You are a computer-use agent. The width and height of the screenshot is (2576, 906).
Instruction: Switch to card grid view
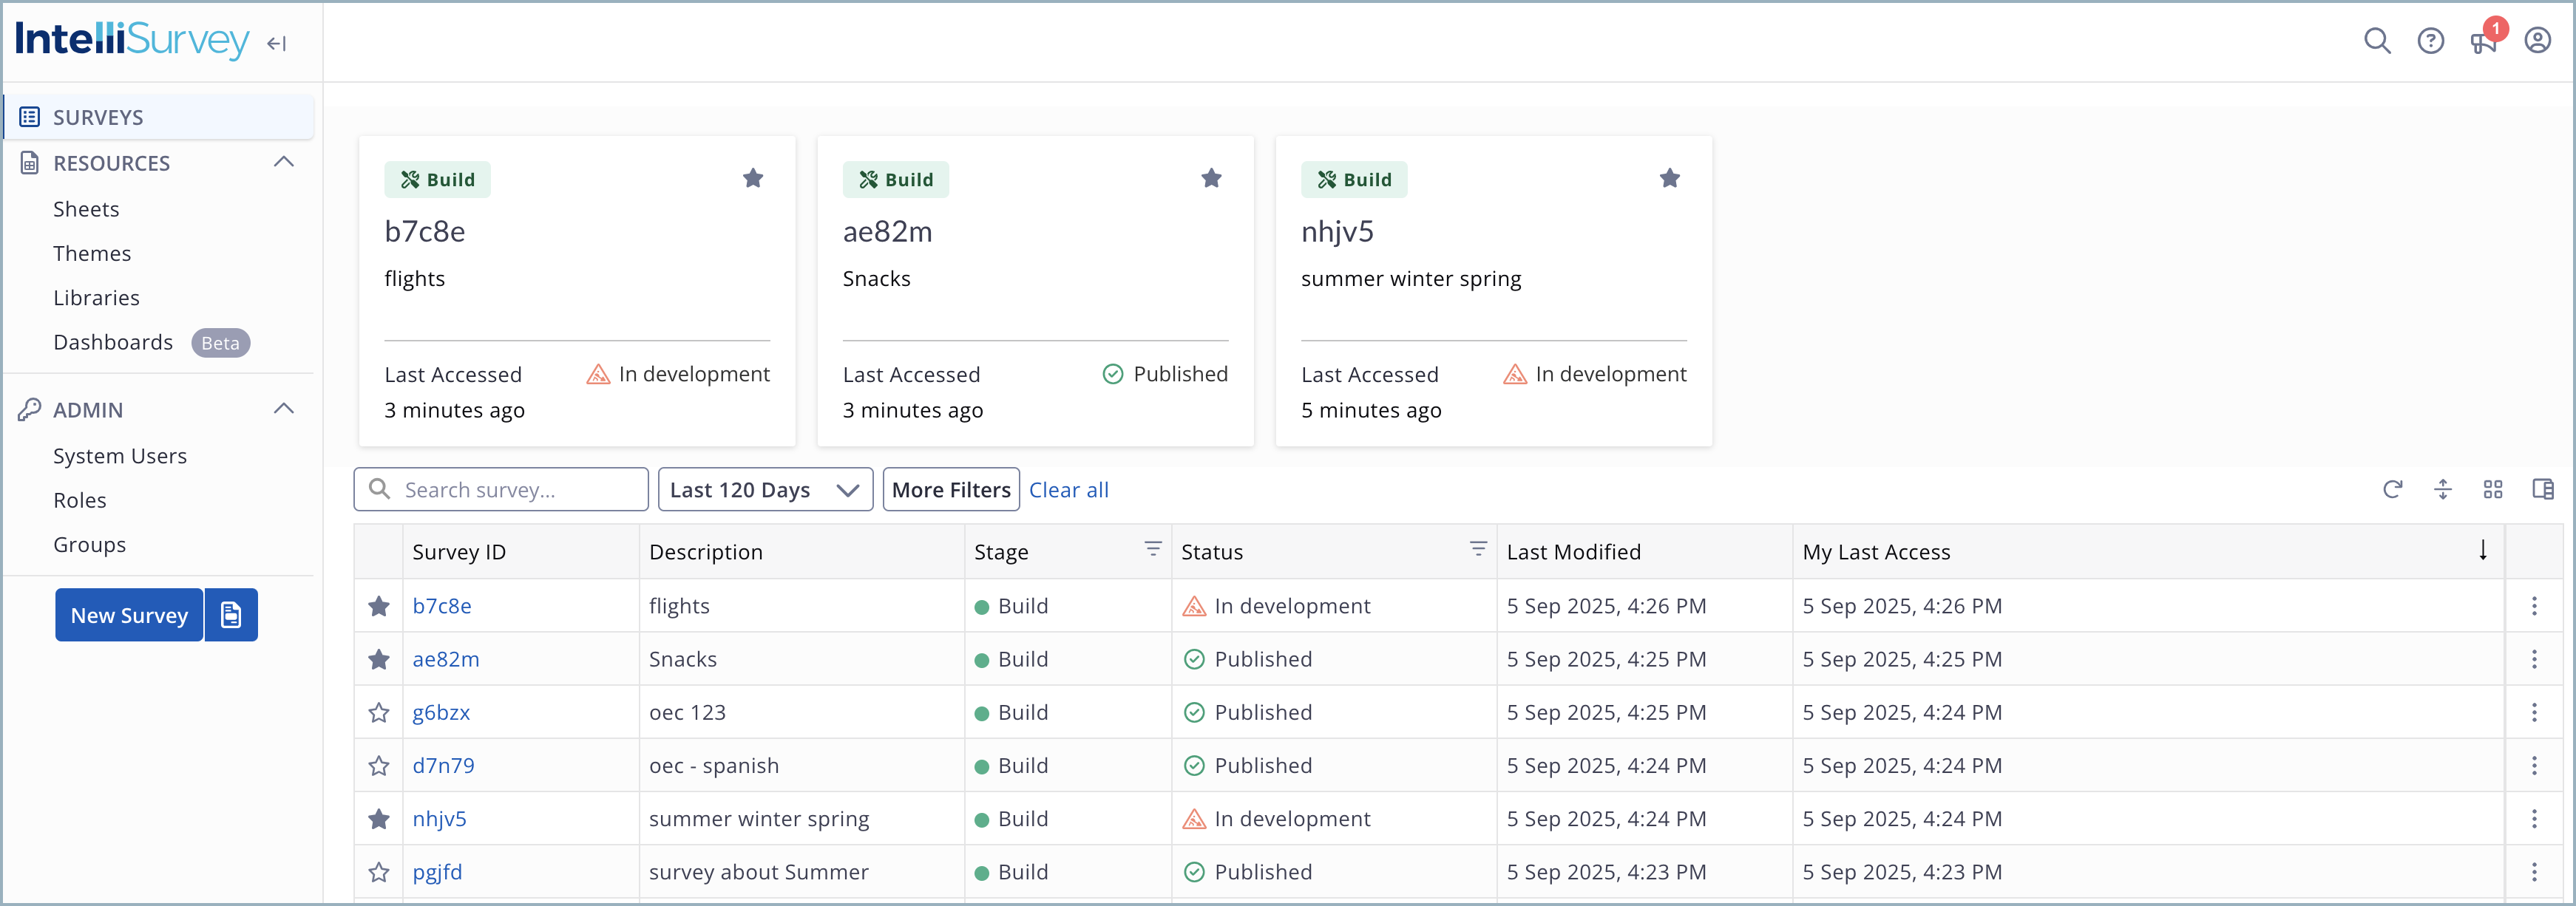[2493, 489]
